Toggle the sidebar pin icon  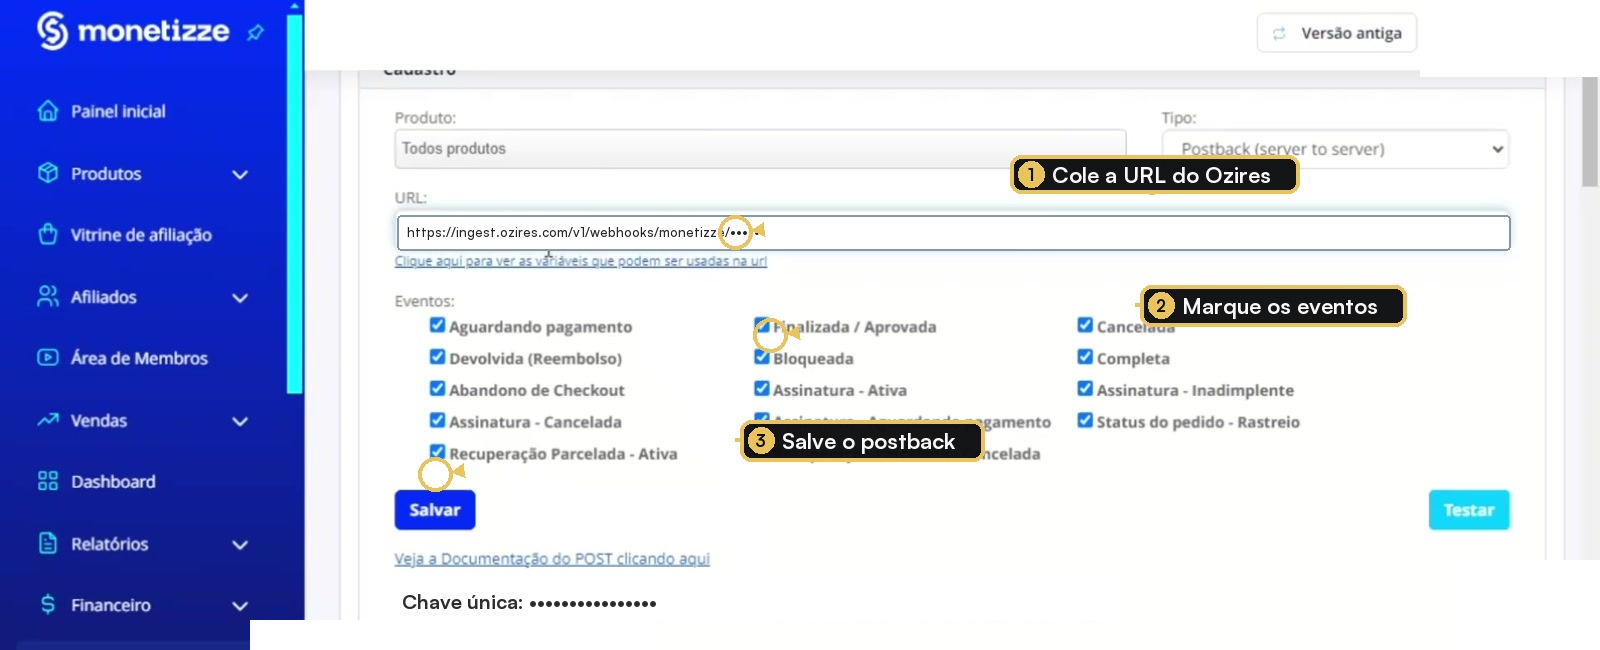click(x=255, y=33)
